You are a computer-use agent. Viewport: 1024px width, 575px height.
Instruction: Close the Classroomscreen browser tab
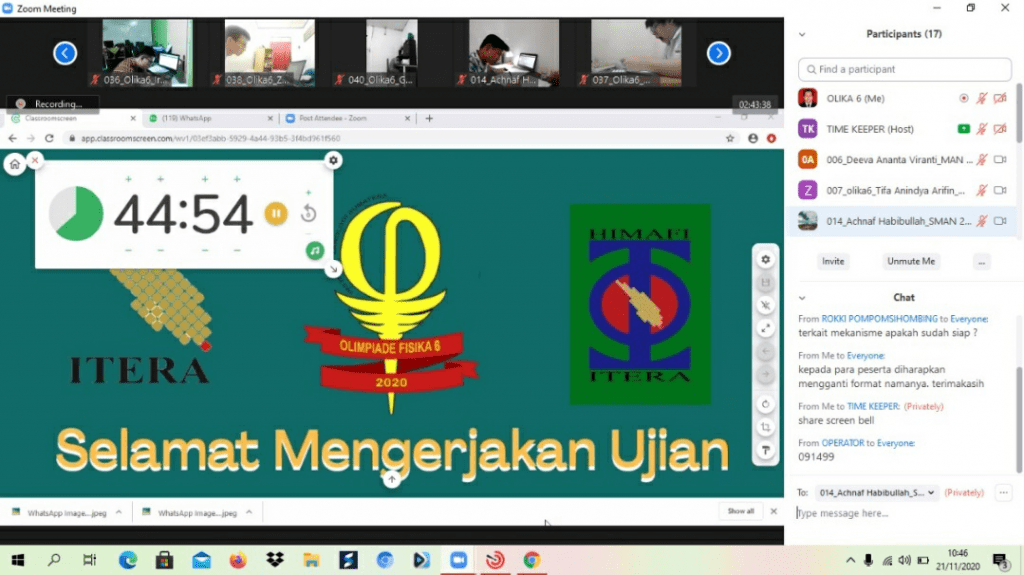tap(133, 118)
